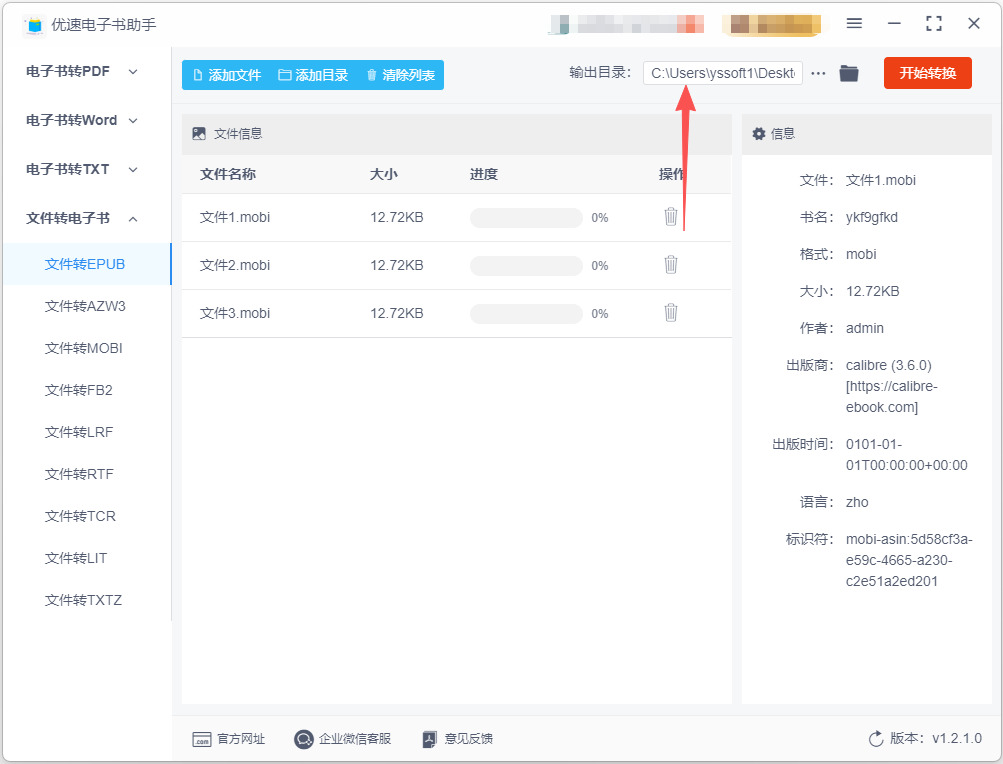
Task: Select 文件转TXTZ in sidebar
Action: (83, 600)
